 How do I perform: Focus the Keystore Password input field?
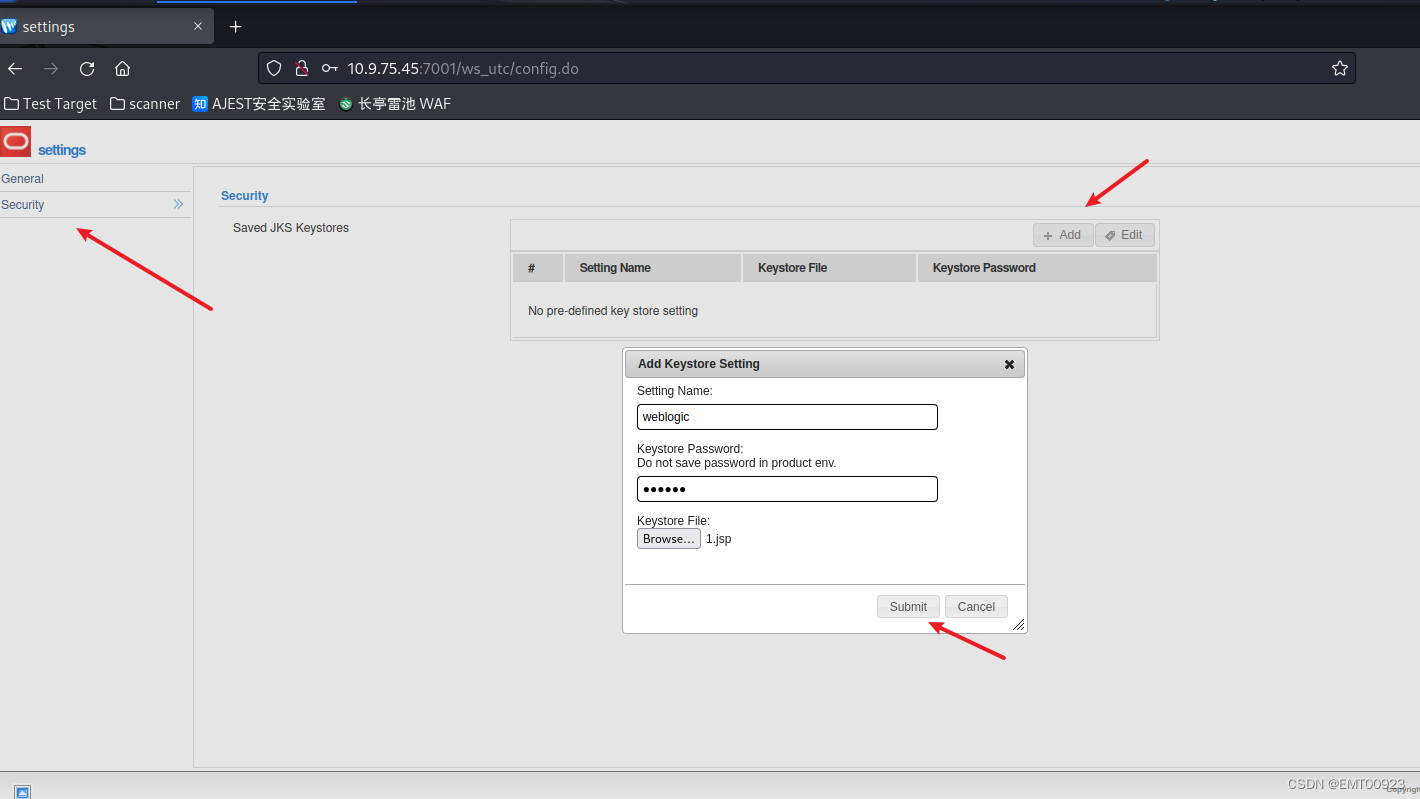point(787,489)
